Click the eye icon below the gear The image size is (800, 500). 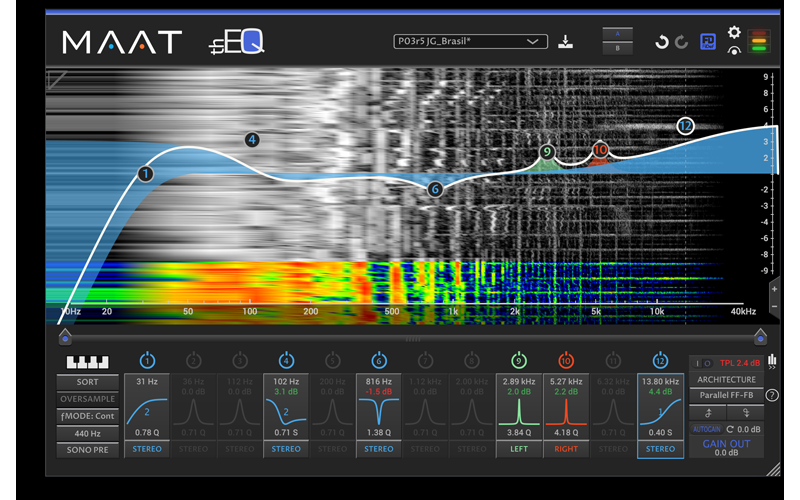[x=734, y=50]
